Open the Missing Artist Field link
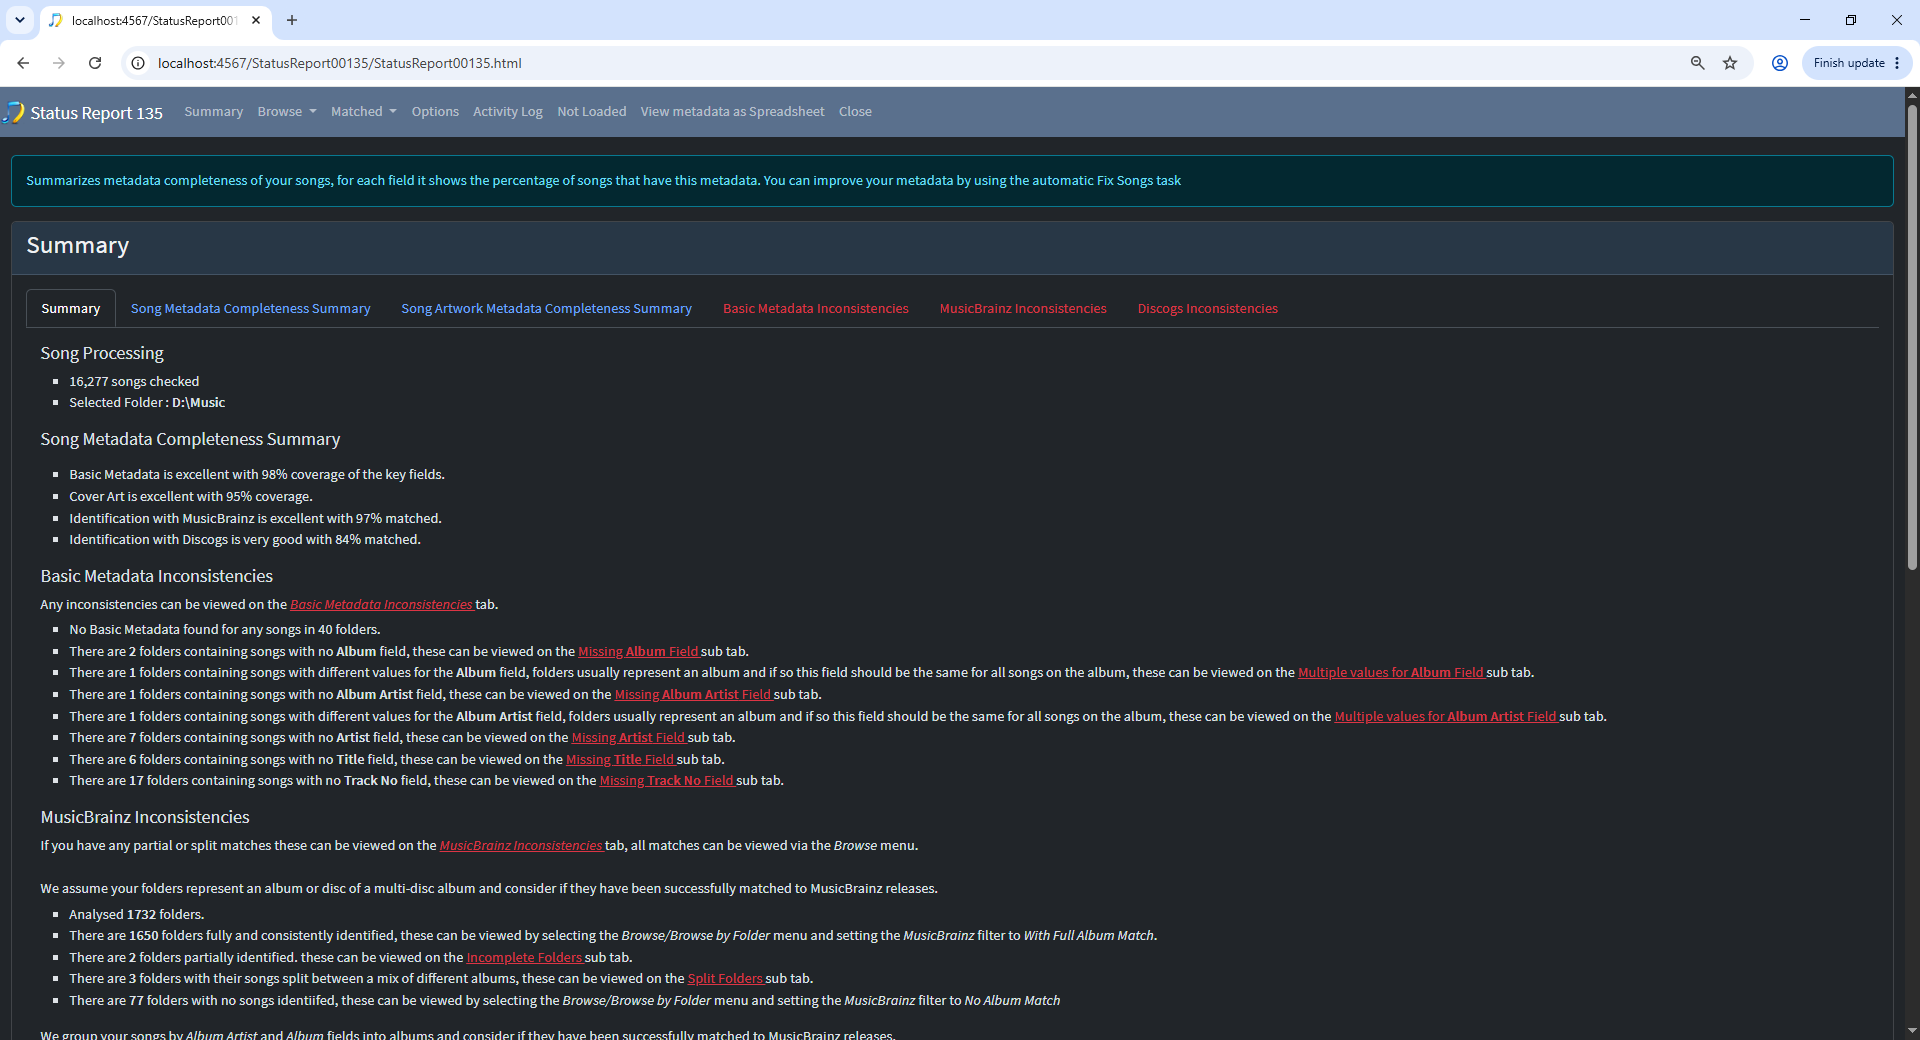The width and height of the screenshot is (1920, 1040). pos(628,738)
